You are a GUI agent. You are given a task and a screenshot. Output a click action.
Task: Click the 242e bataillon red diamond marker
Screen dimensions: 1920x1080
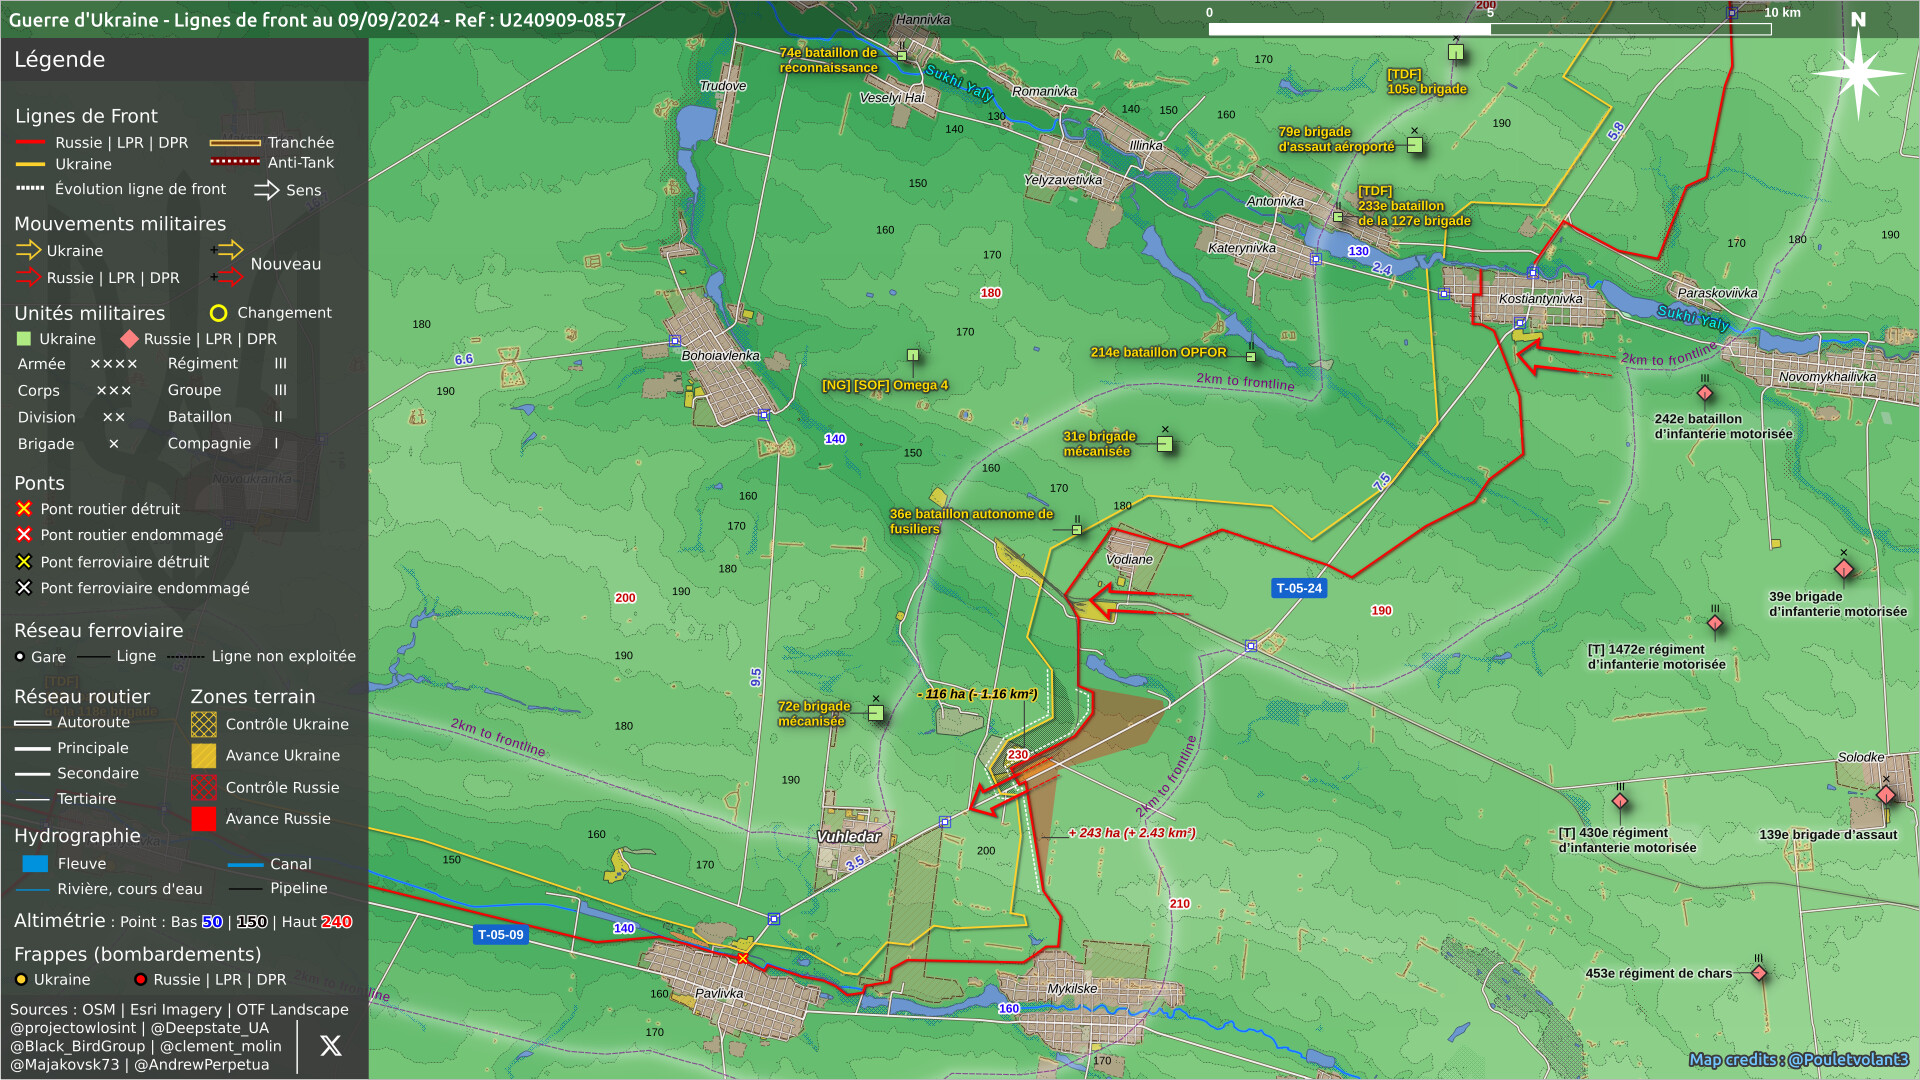[1705, 393]
